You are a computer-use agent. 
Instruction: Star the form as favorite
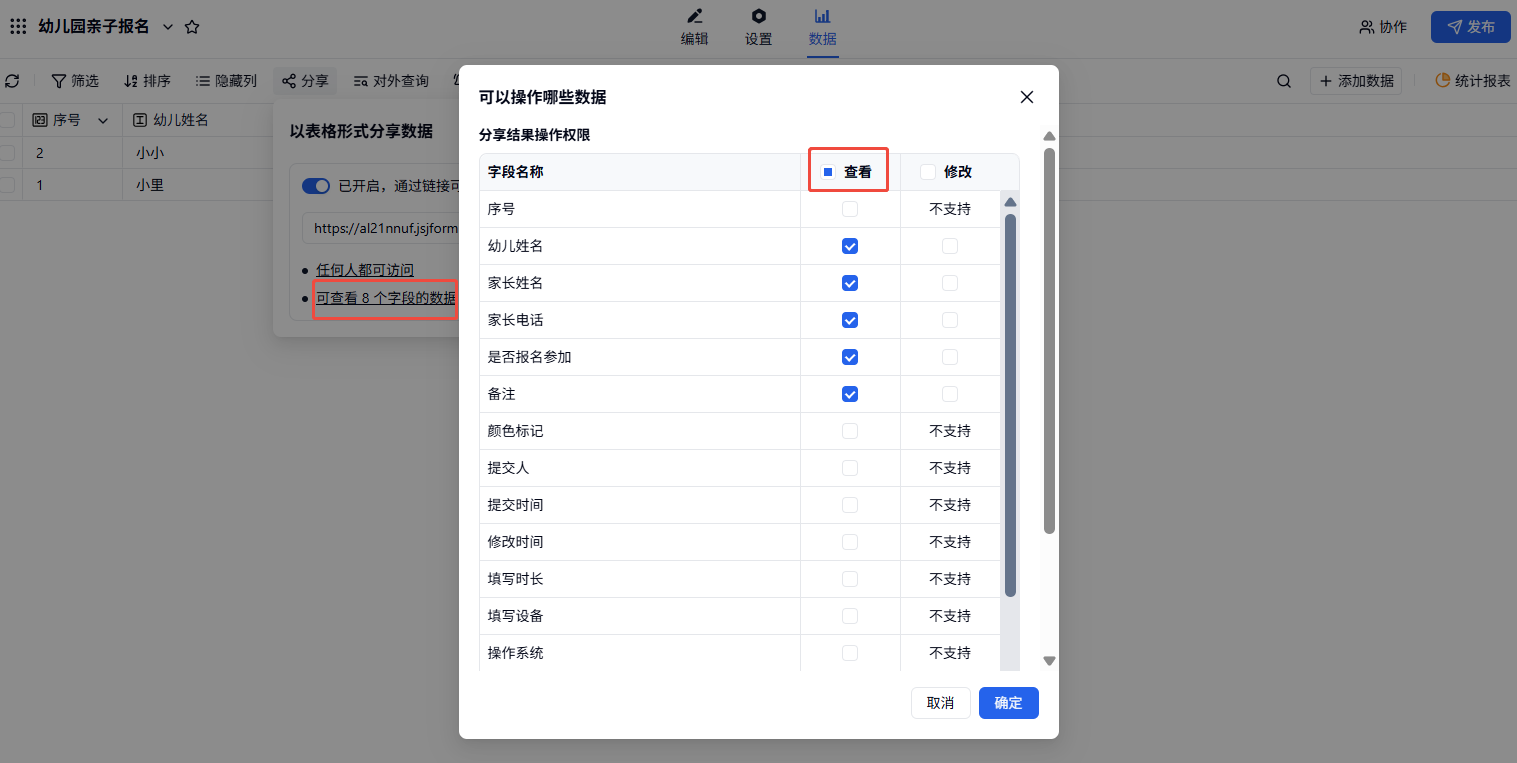point(192,27)
